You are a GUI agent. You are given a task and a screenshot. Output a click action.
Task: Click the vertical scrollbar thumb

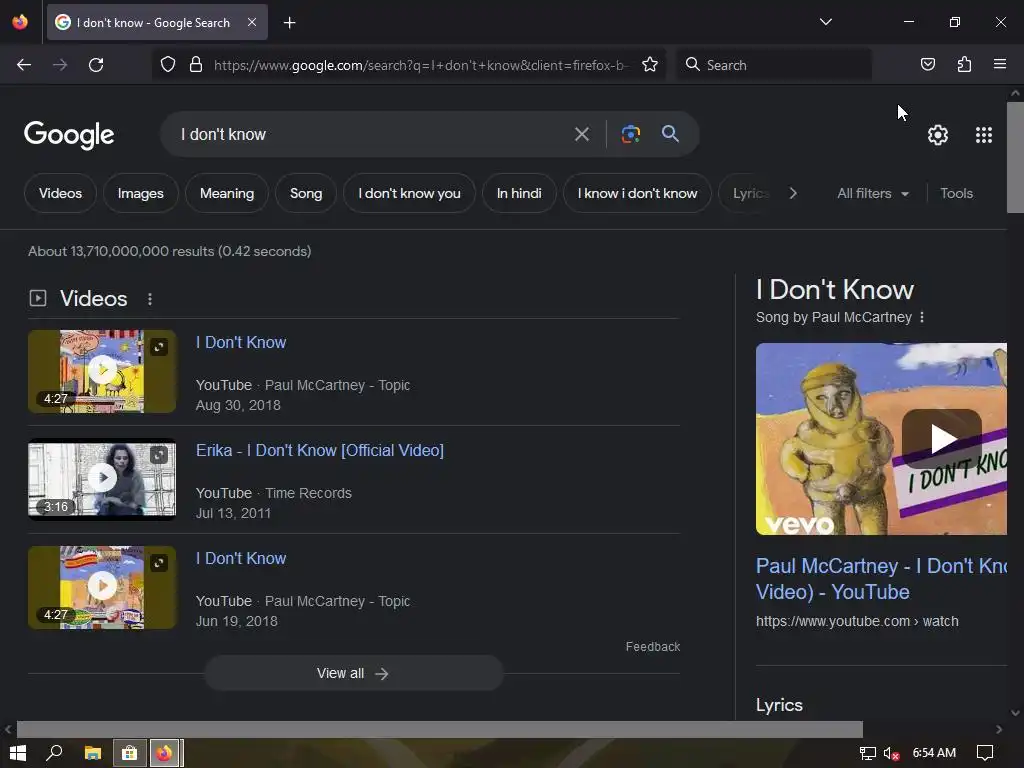1015,157
